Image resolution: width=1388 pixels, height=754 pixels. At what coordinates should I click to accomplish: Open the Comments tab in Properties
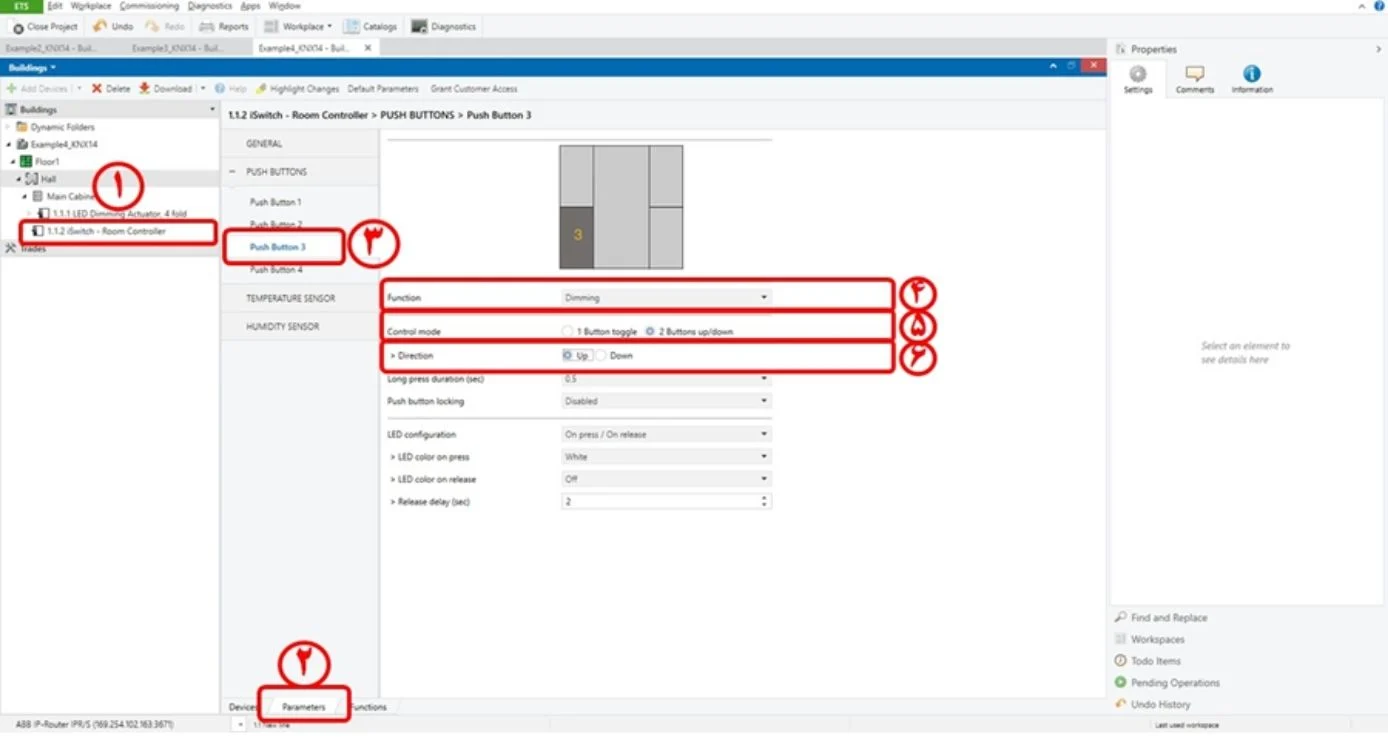click(1195, 79)
